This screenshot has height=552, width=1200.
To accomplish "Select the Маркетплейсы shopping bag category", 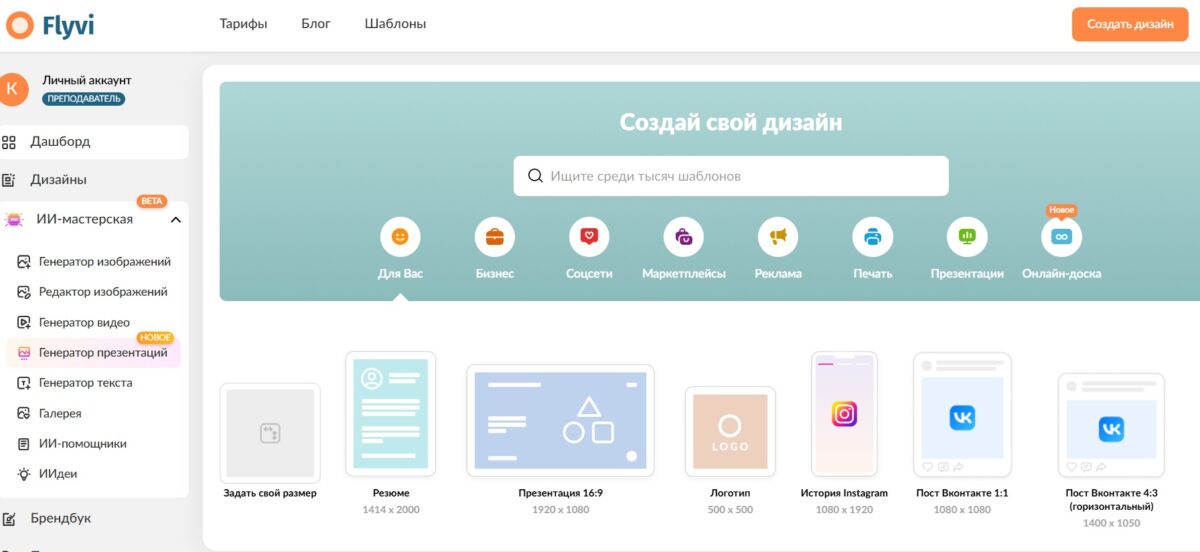I will 684,237.
